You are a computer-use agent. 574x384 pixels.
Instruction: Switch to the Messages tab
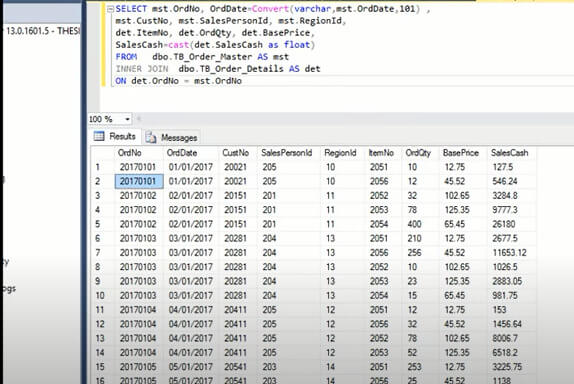click(171, 138)
